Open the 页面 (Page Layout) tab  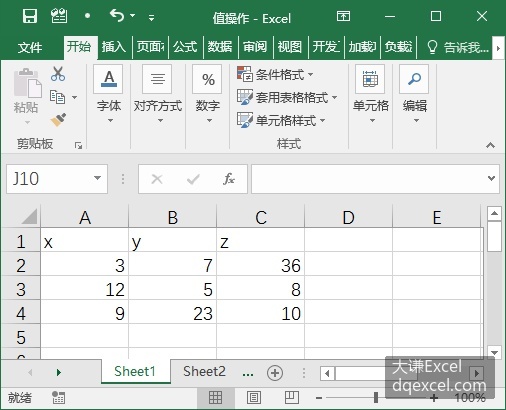click(150, 47)
